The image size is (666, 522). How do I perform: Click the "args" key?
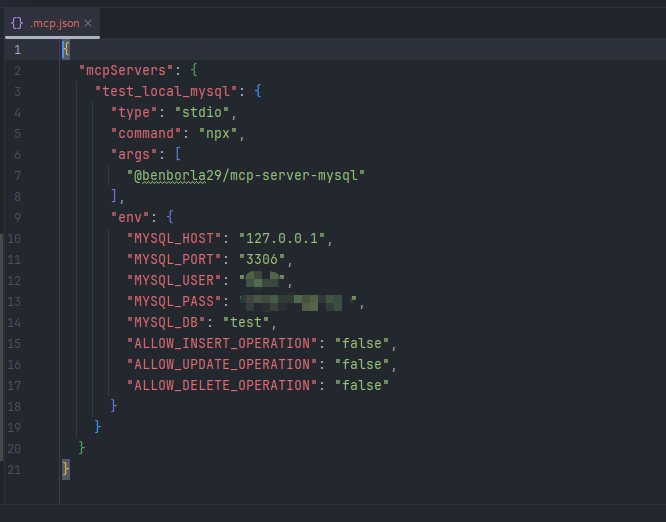[134, 155]
